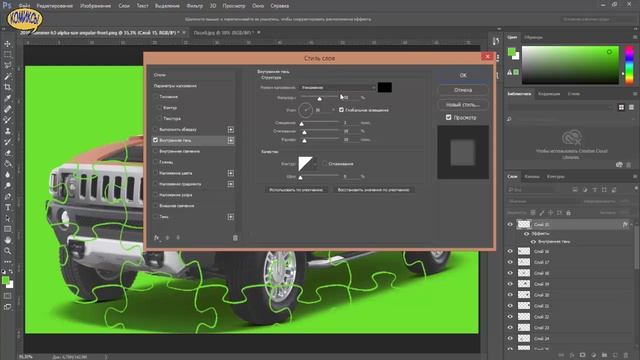
Task: Select the Magic Wand tool
Action: pos(7,76)
